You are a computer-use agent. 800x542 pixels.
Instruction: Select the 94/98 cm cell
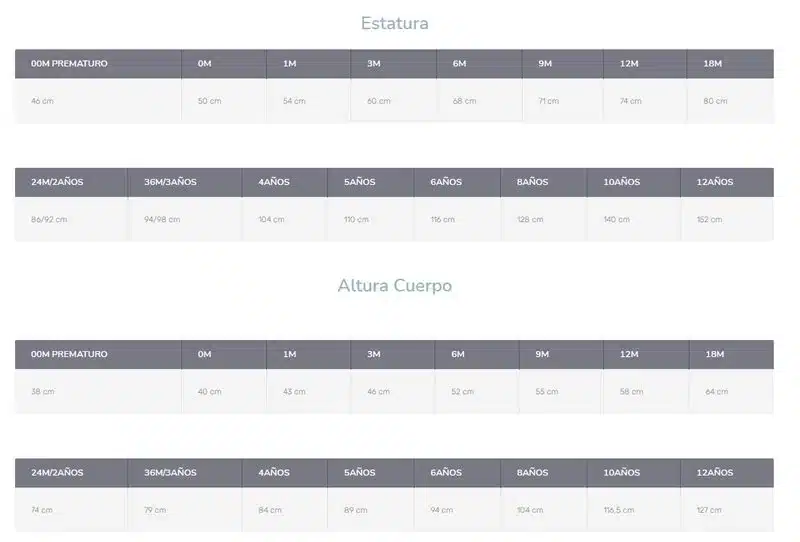click(x=162, y=219)
